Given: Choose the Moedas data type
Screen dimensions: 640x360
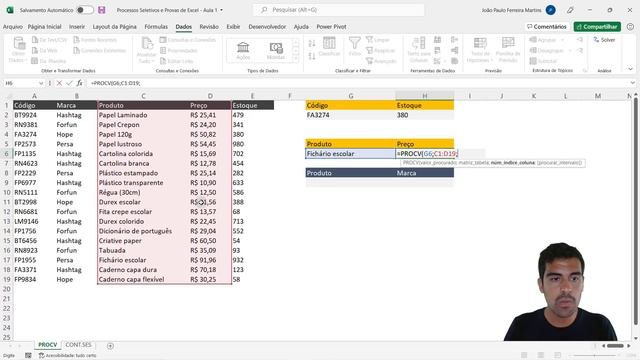Looking at the screenshot, I should point(276,50).
